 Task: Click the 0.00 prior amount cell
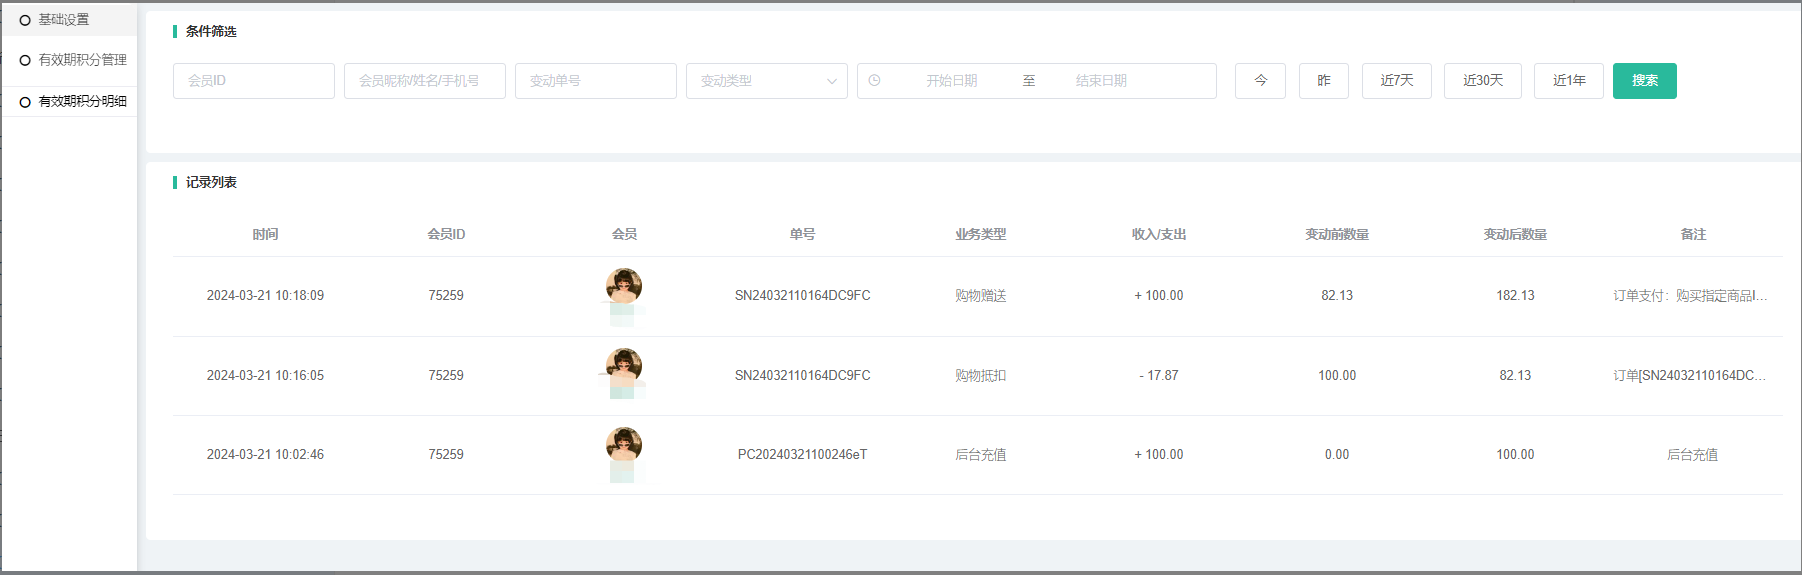[1337, 455]
